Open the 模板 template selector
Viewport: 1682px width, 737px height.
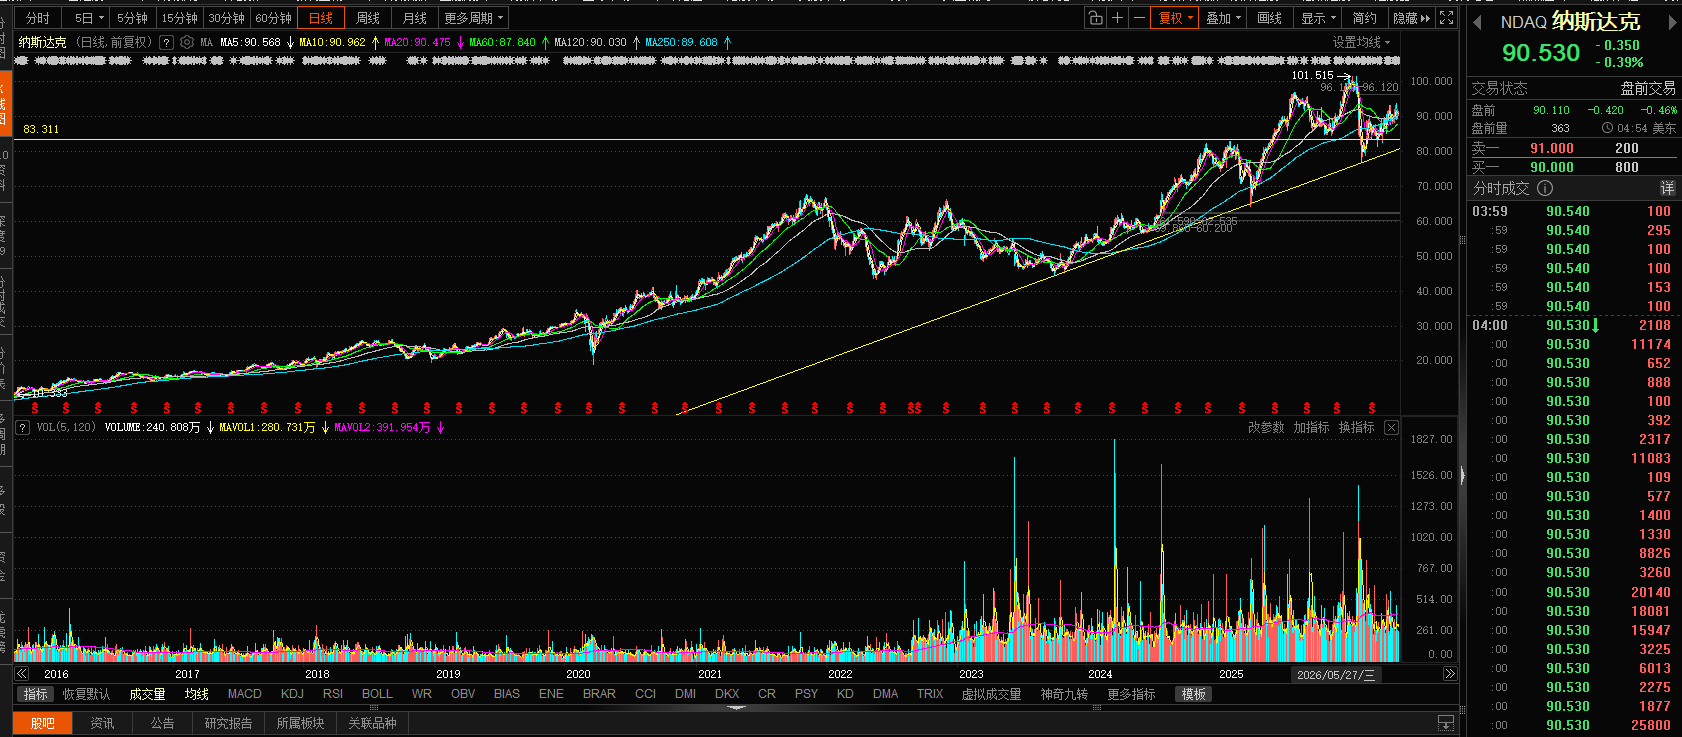[x=1194, y=694]
